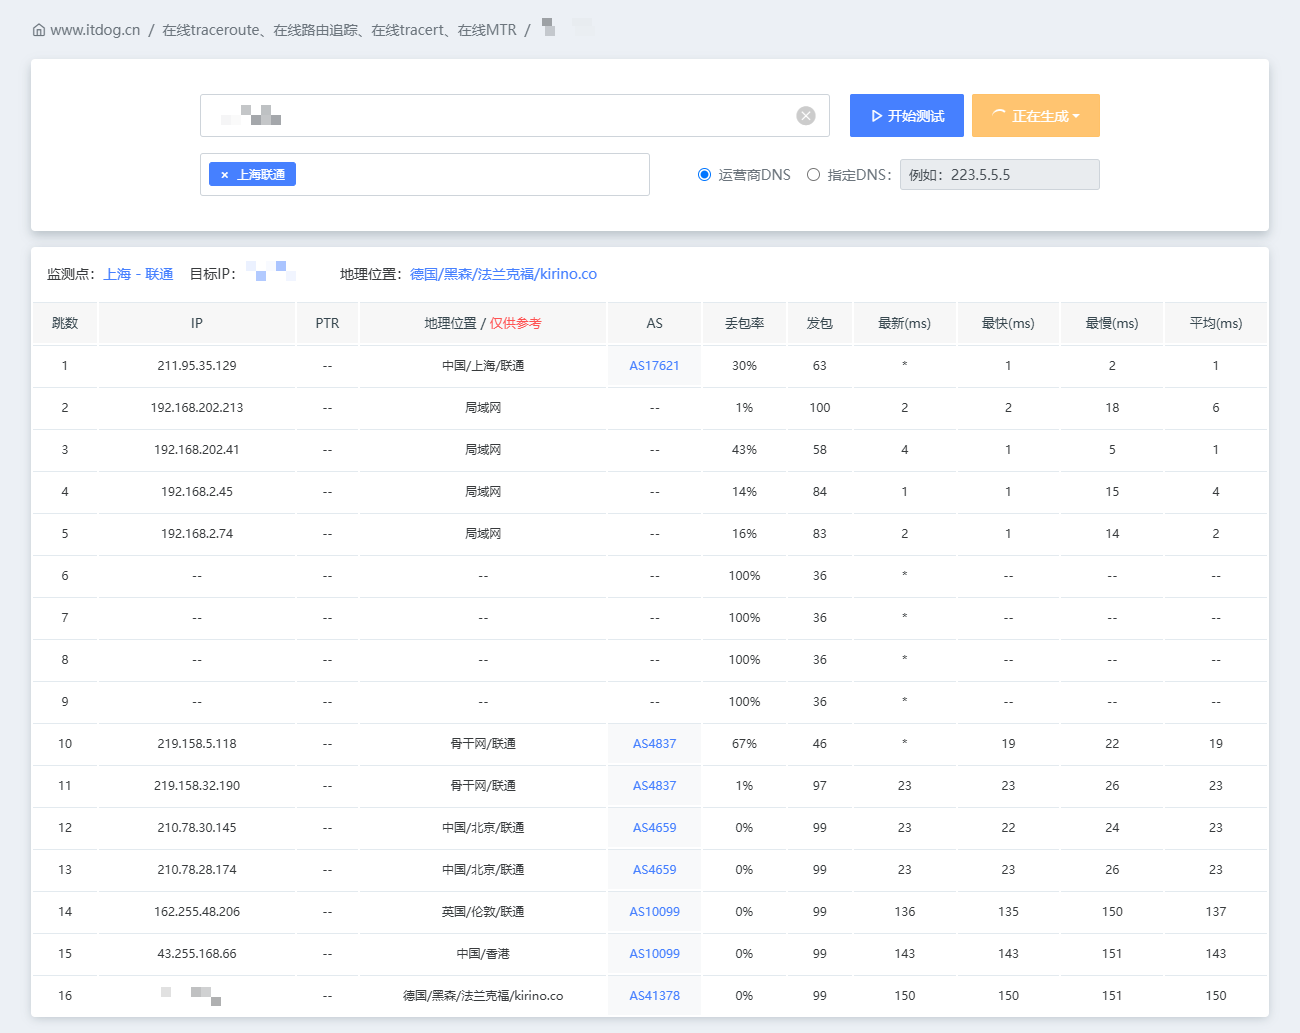The image size is (1300, 1033).
Task: Click the AS column header
Action: click(654, 323)
